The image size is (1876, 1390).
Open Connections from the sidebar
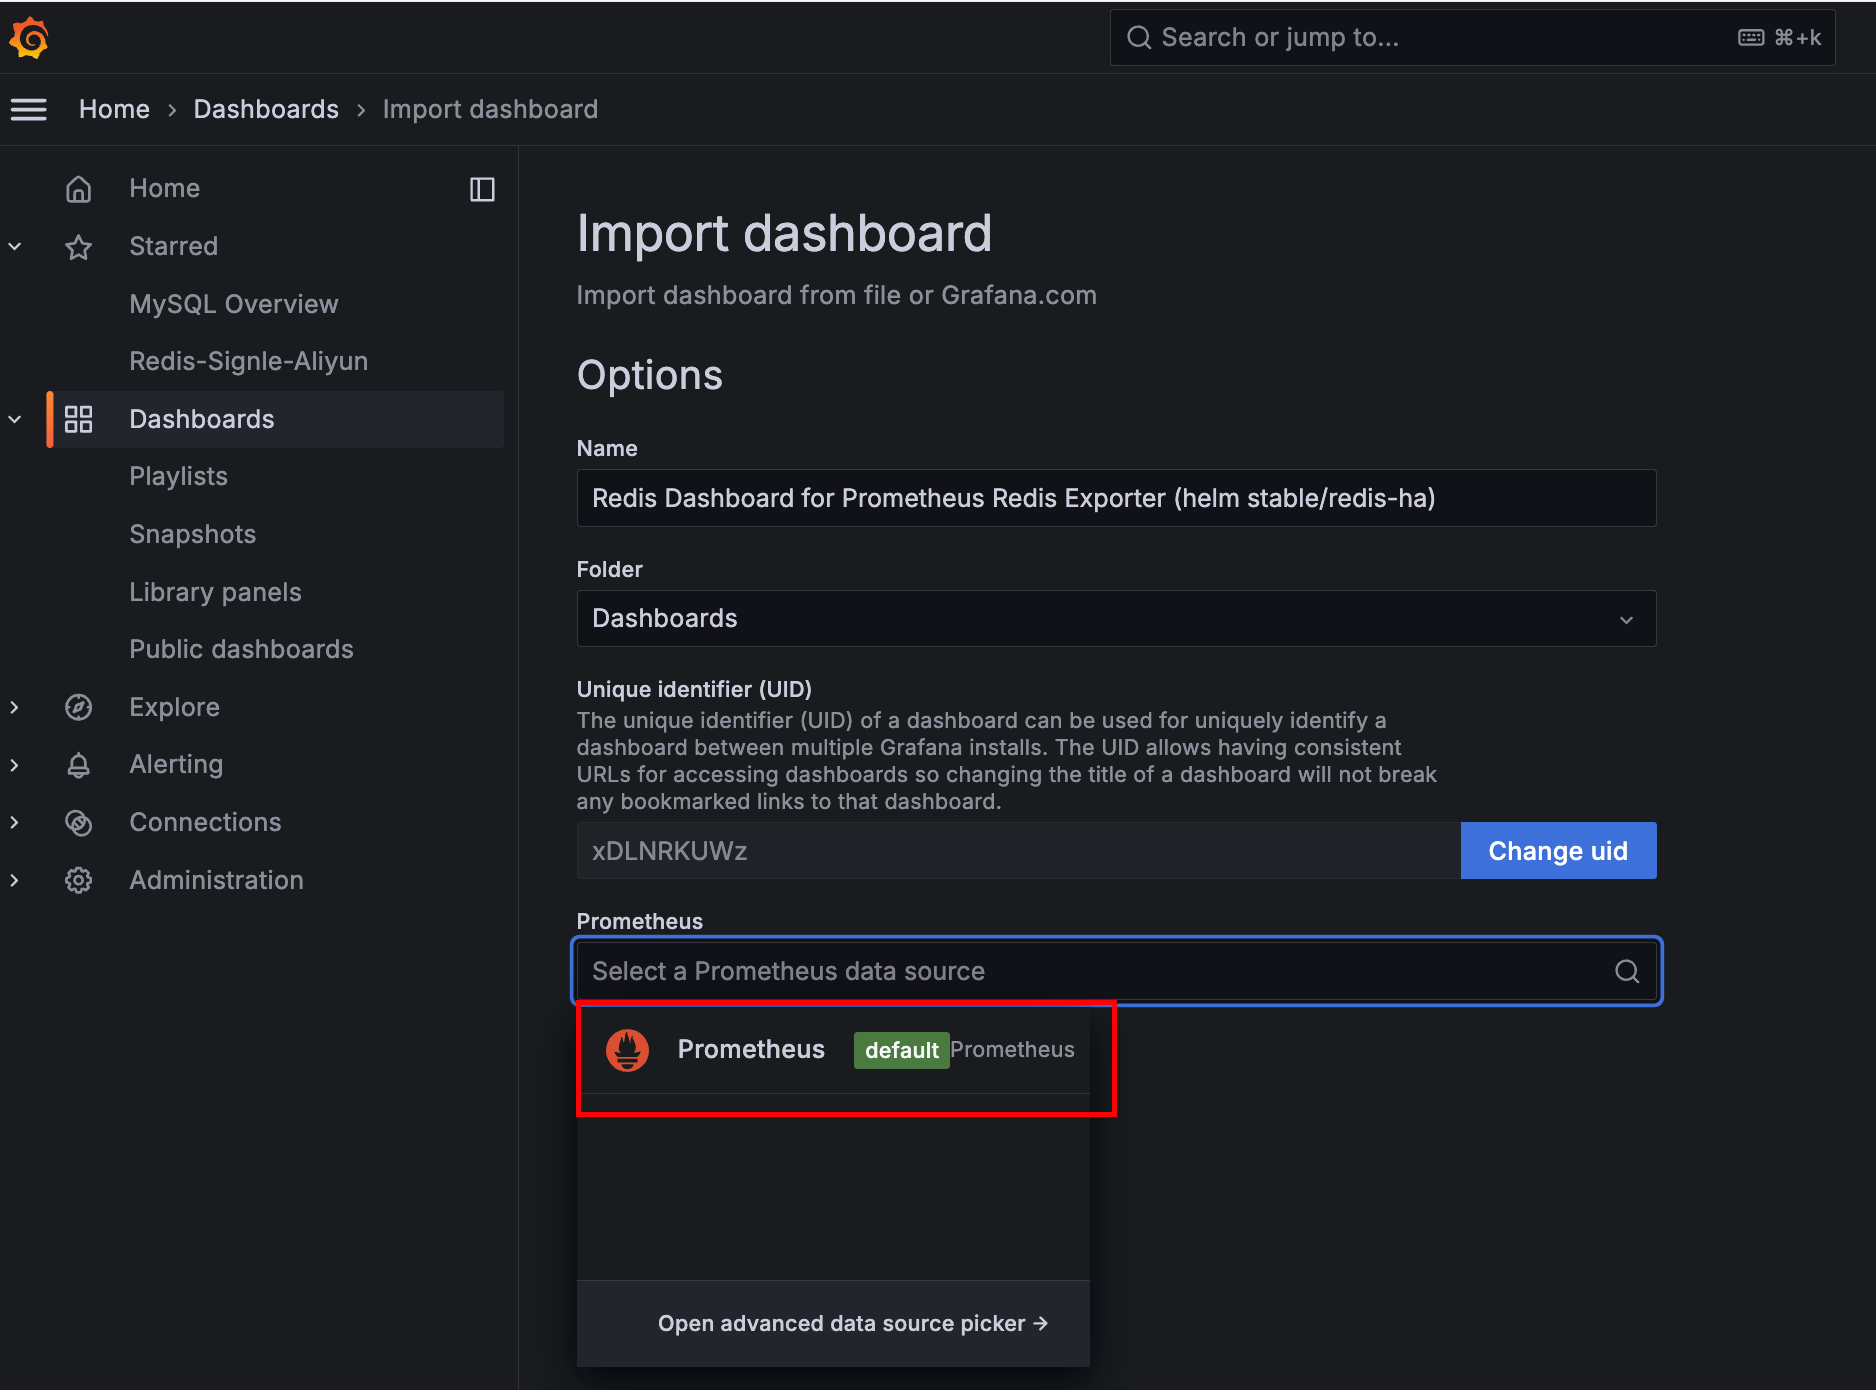pyautogui.click(x=206, y=822)
